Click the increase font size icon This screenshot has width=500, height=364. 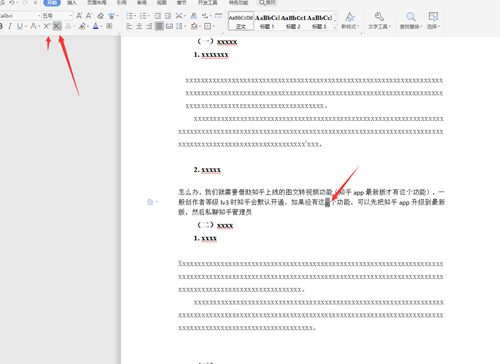tap(79, 16)
